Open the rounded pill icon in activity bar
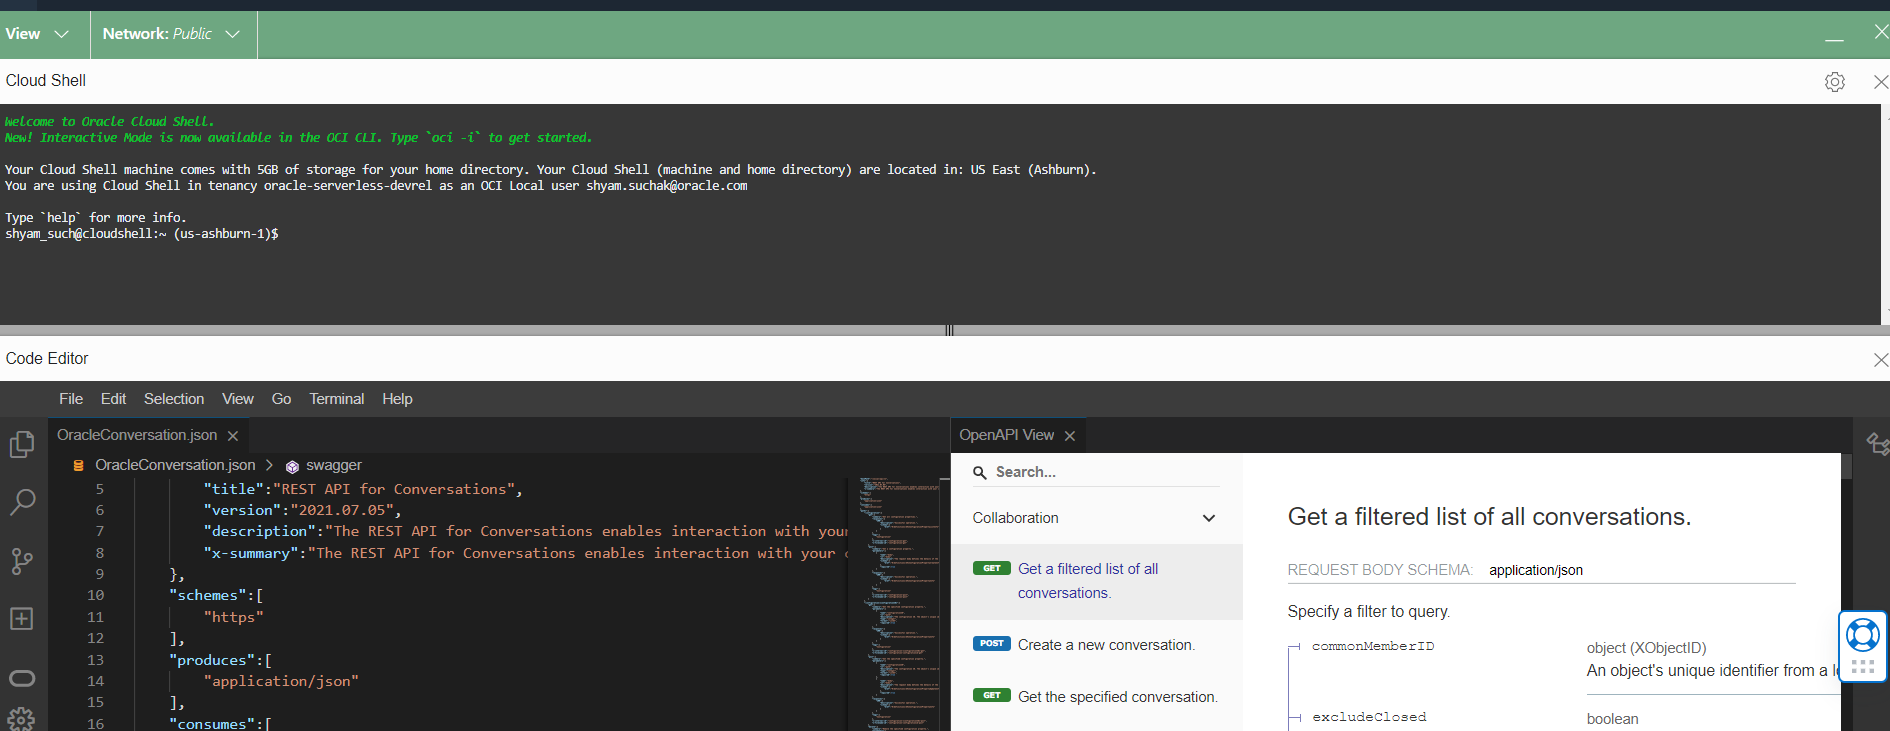Viewport: 1890px width, 731px height. (22, 678)
